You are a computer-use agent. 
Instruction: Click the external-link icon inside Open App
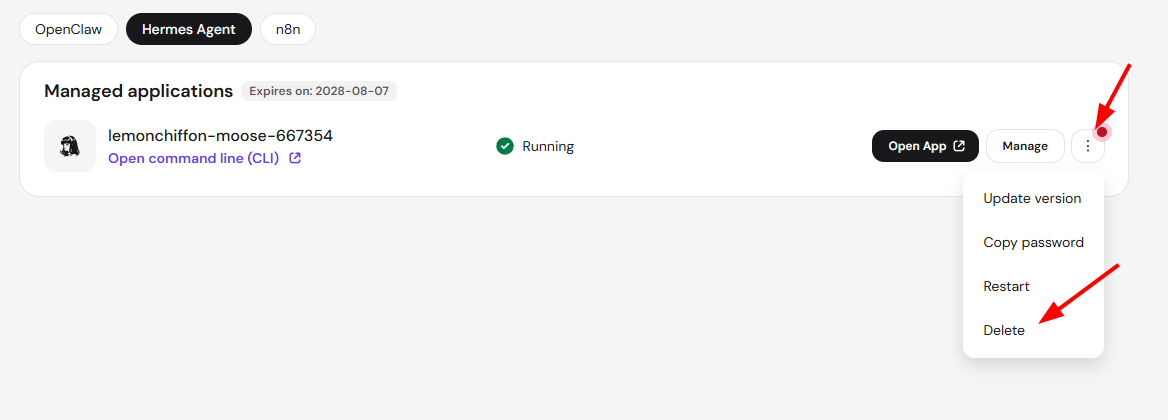(x=959, y=146)
